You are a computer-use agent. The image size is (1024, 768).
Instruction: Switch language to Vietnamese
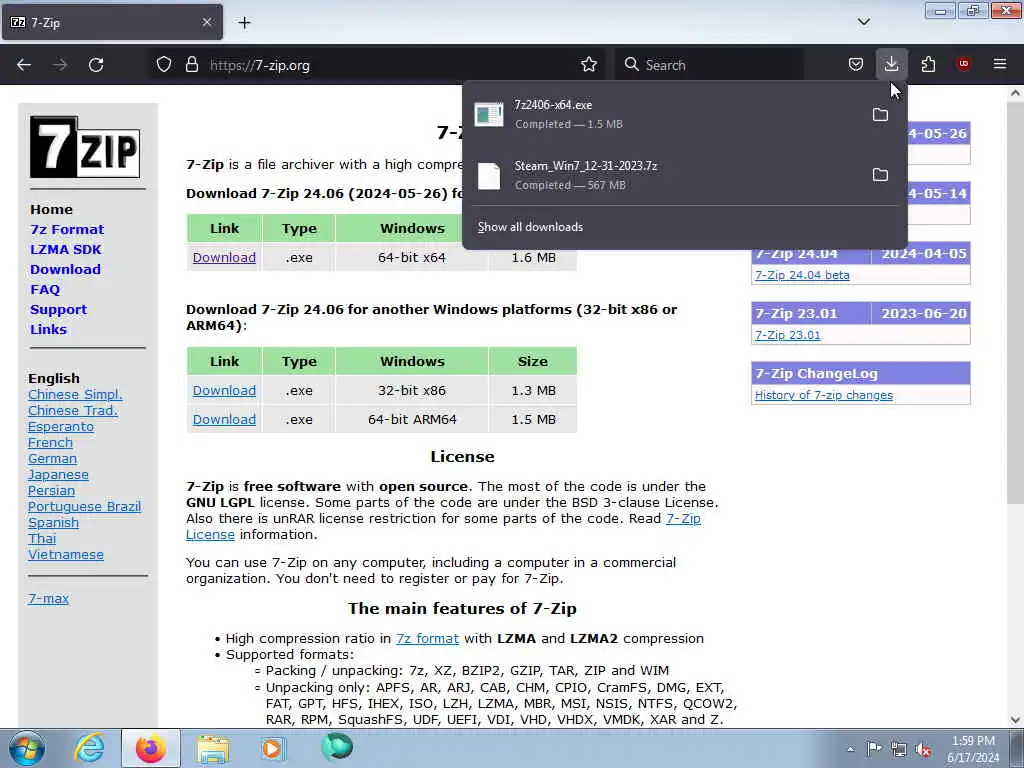coord(66,554)
